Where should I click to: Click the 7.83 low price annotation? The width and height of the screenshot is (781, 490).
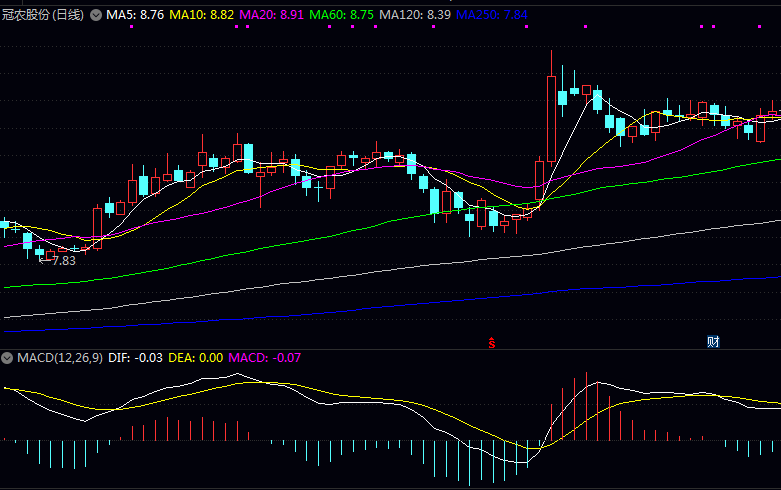(62, 260)
